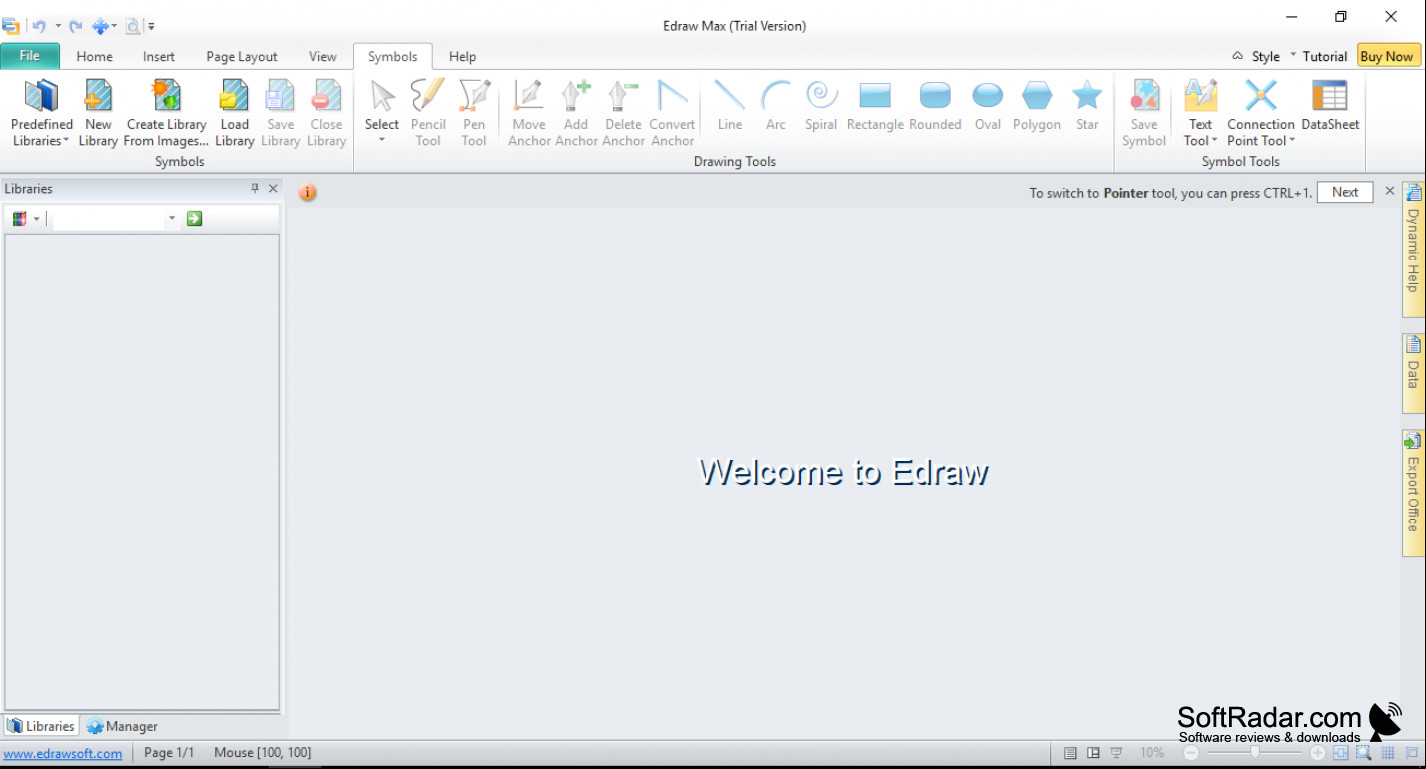Toggle the grid icon in status bar

pyautogui.click(x=1388, y=753)
